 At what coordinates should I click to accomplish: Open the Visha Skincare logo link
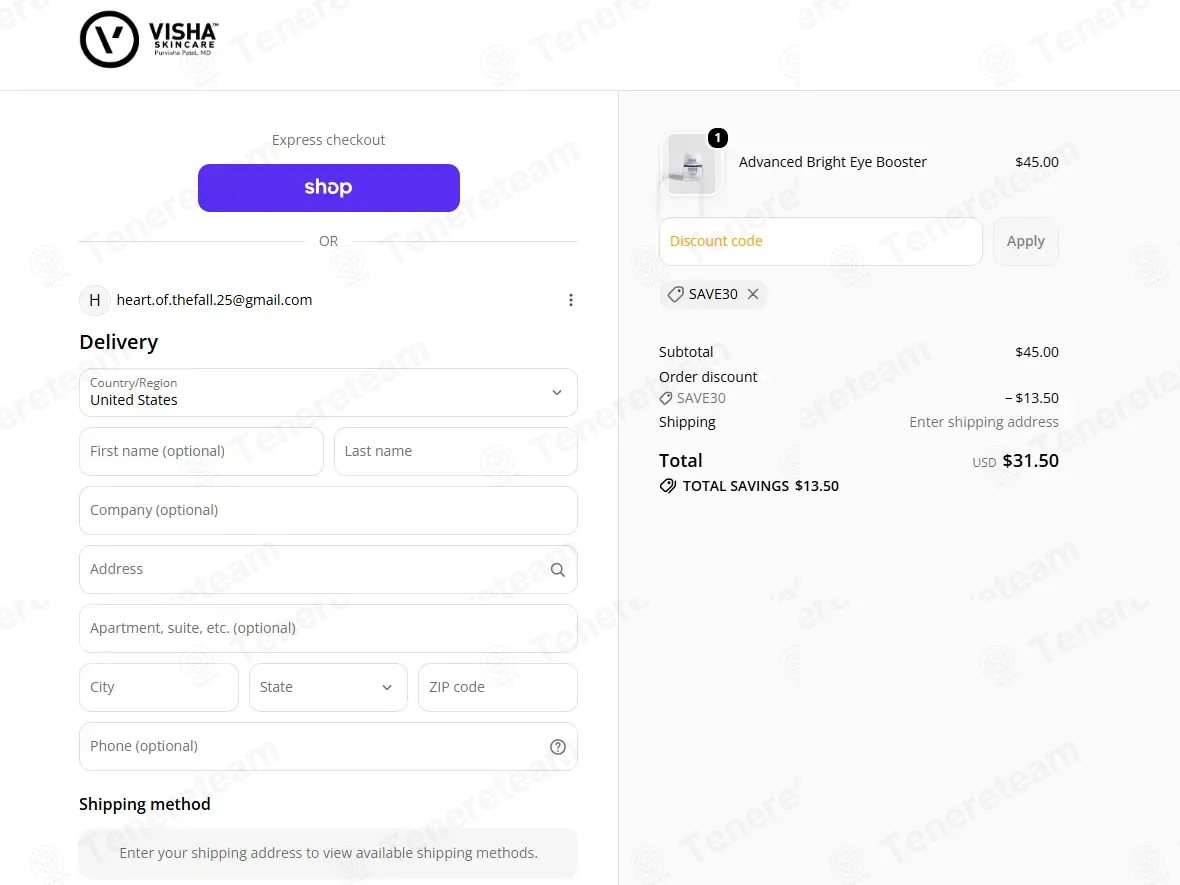tap(149, 39)
